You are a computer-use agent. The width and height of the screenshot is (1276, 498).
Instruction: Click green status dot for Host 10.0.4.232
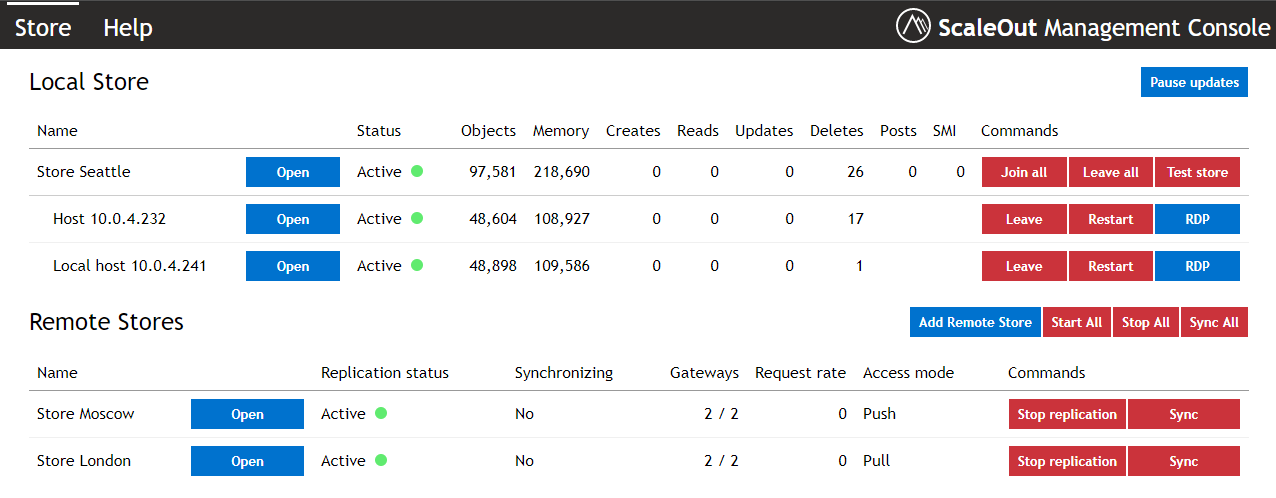pos(417,218)
